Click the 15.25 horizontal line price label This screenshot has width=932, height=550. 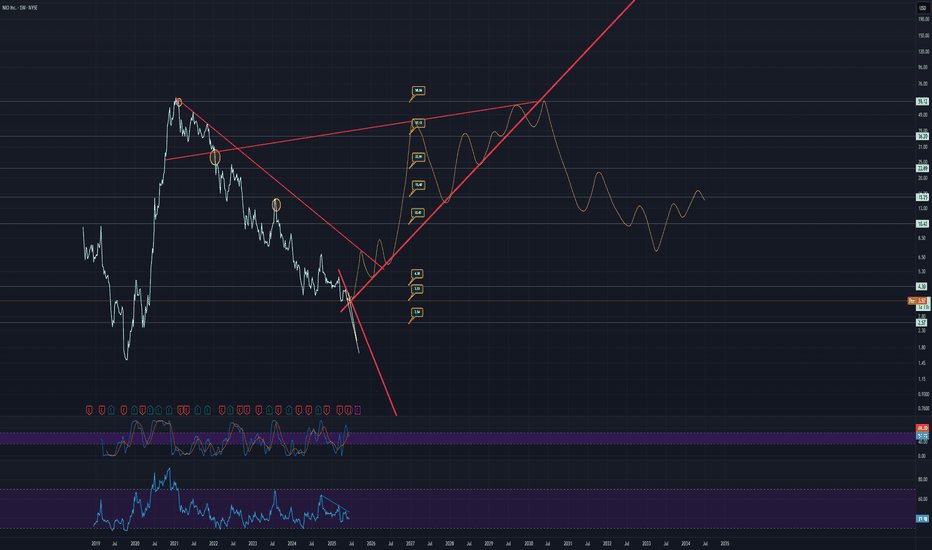922,197
